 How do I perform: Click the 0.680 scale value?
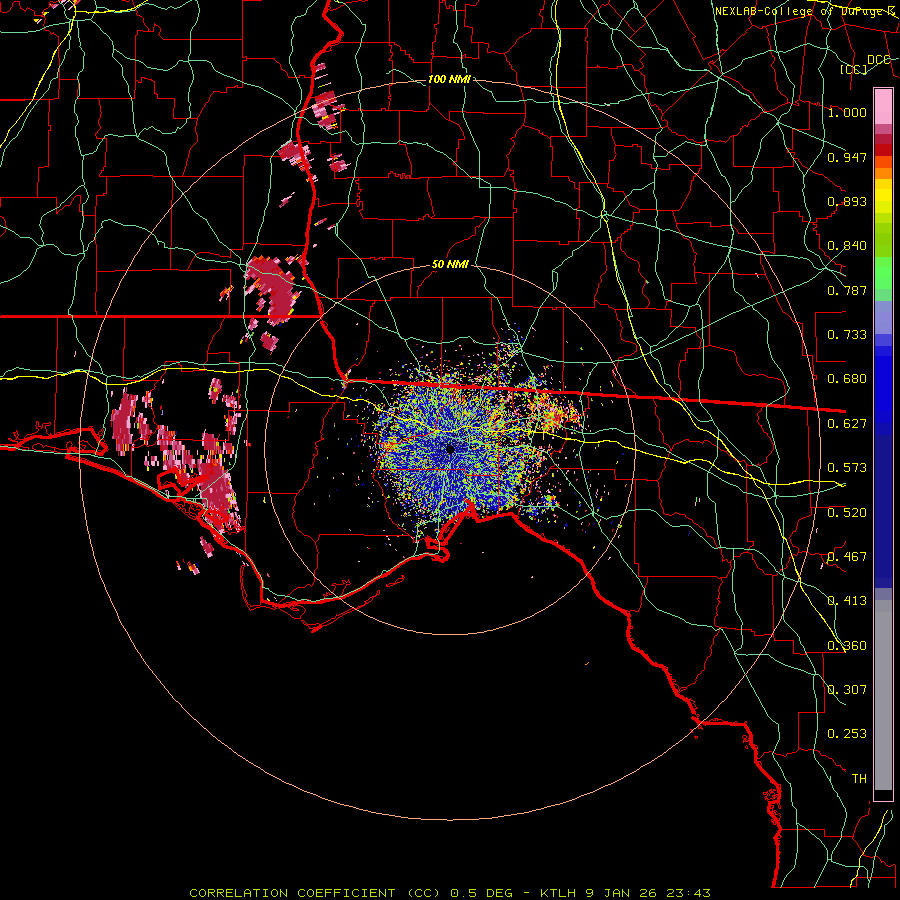847,379
